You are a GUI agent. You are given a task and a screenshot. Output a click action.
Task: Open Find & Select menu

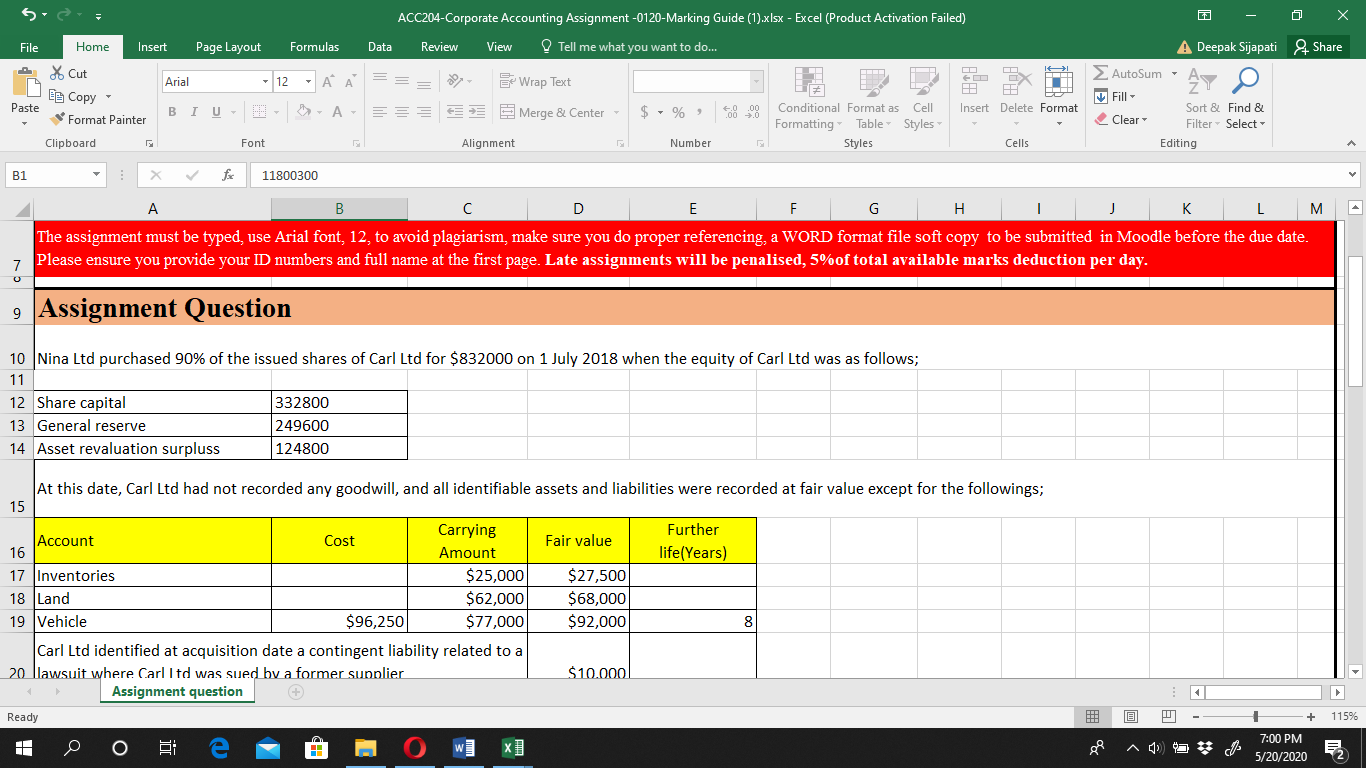tap(1245, 100)
